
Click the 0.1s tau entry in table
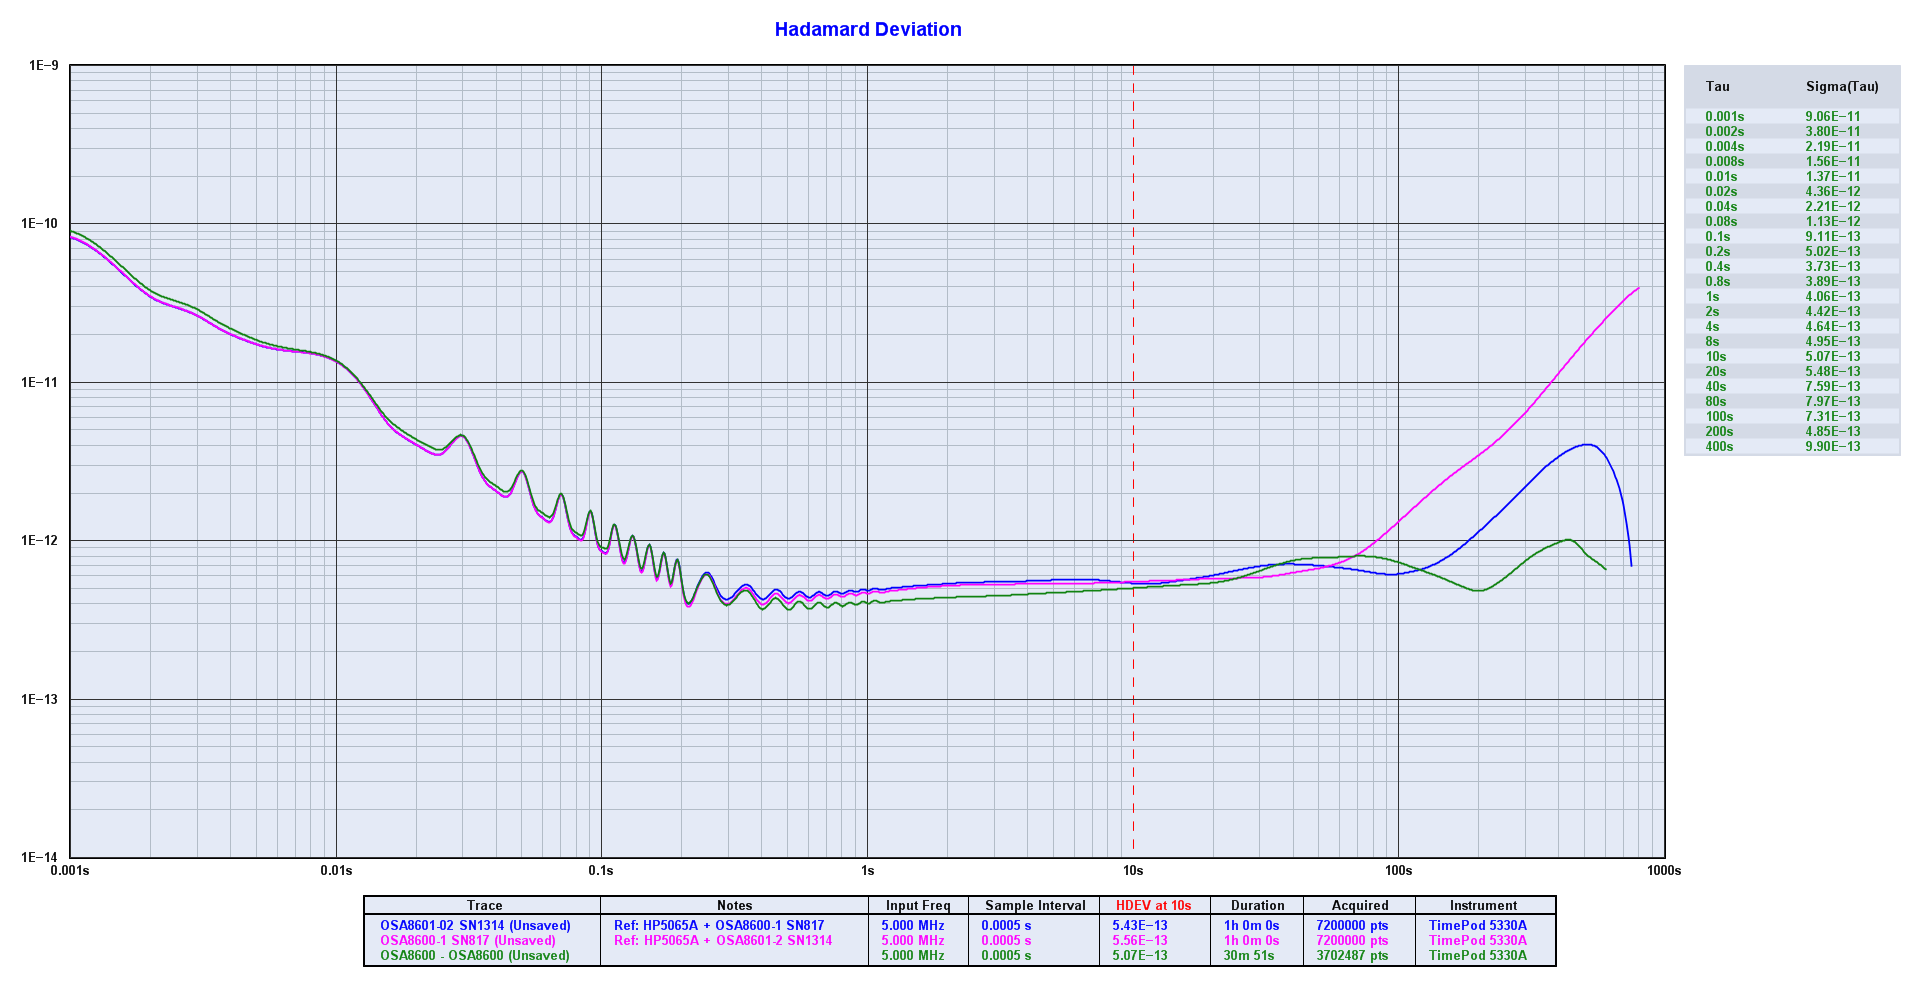pos(1717,236)
